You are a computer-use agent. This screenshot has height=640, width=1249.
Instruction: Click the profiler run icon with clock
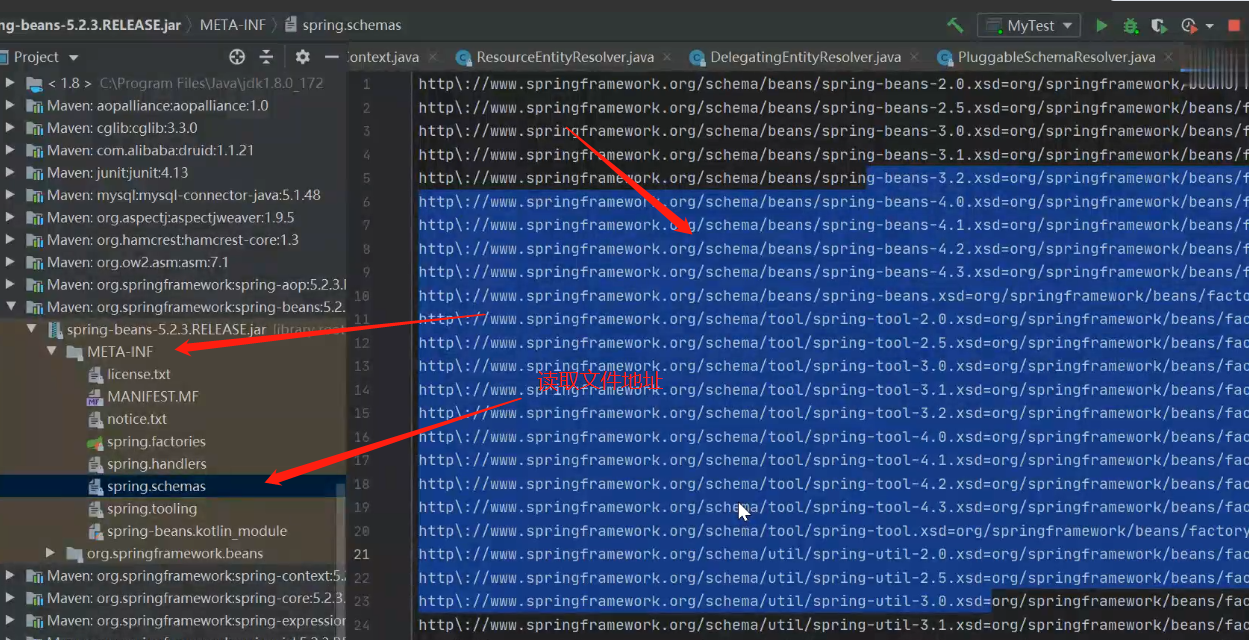coord(1189,25)
